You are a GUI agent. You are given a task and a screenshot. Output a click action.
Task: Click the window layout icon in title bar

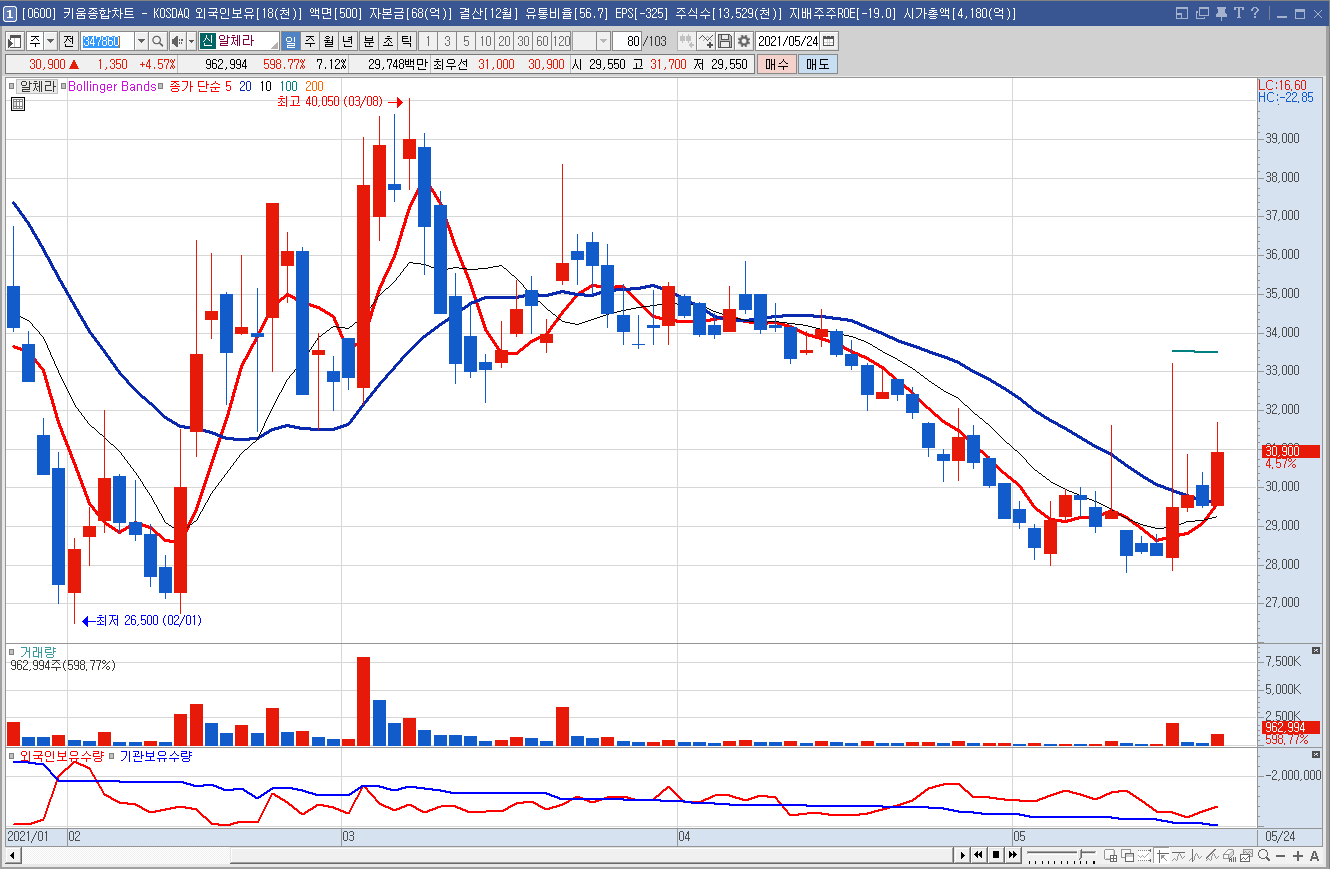1182,14
